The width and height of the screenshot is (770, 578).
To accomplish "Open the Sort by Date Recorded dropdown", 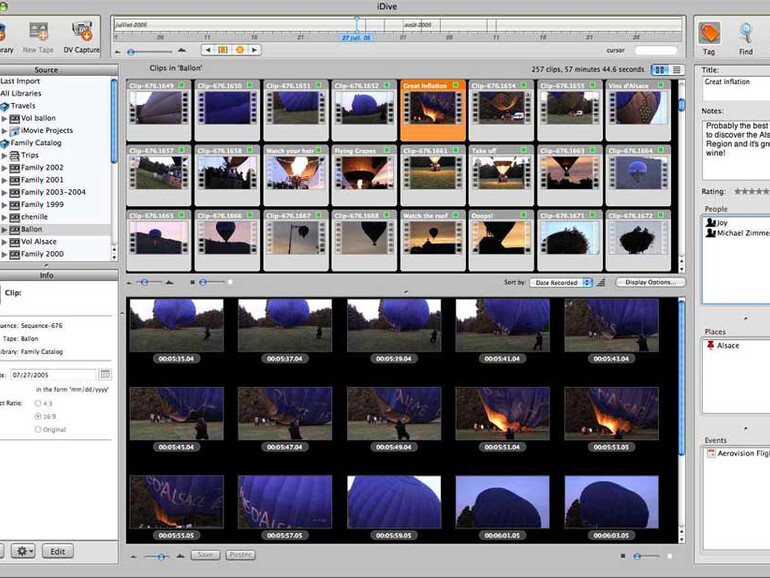I will (560, 283).
